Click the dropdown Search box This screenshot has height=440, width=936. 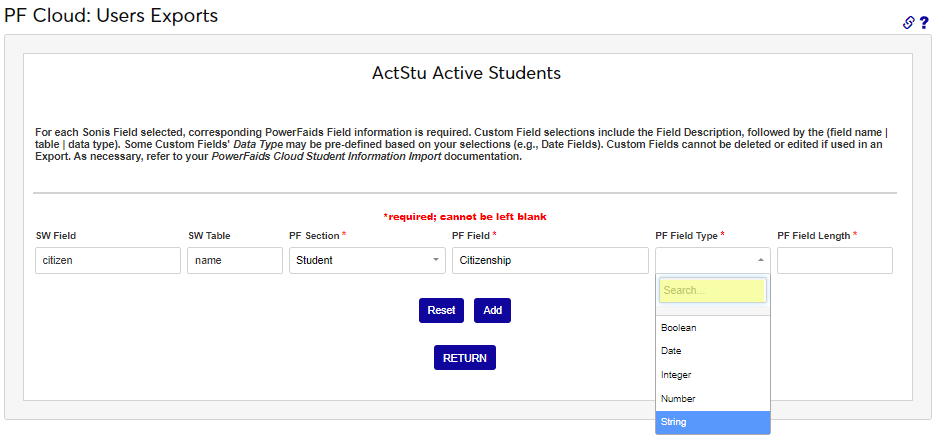(x=712, y=290)
